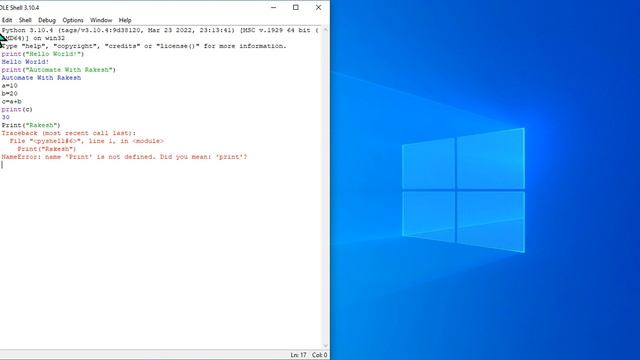Click the print(c) line

[x=17, y=109]
